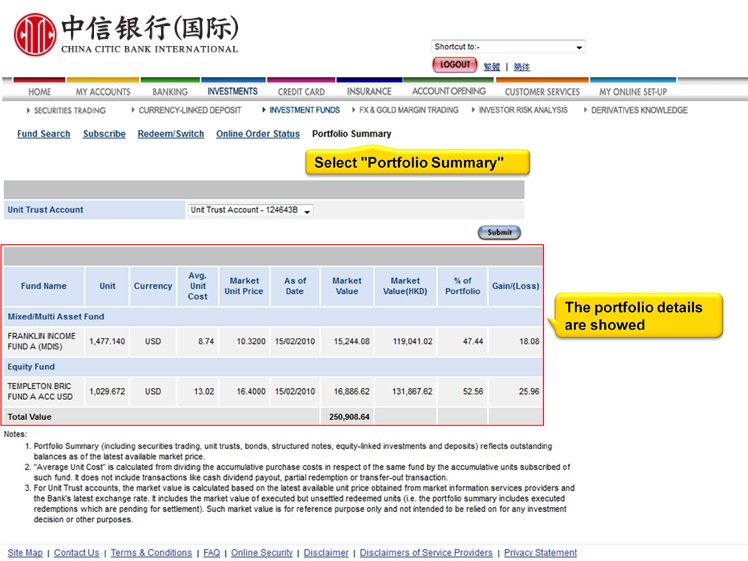Click the Fund Name column header
Viewport: 748px width, 561px height.
(x=44, y=286)
